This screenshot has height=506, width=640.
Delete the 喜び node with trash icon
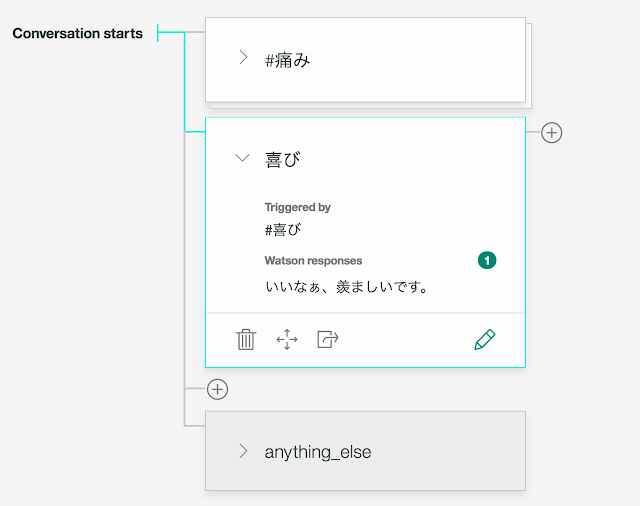click(246, 339)
